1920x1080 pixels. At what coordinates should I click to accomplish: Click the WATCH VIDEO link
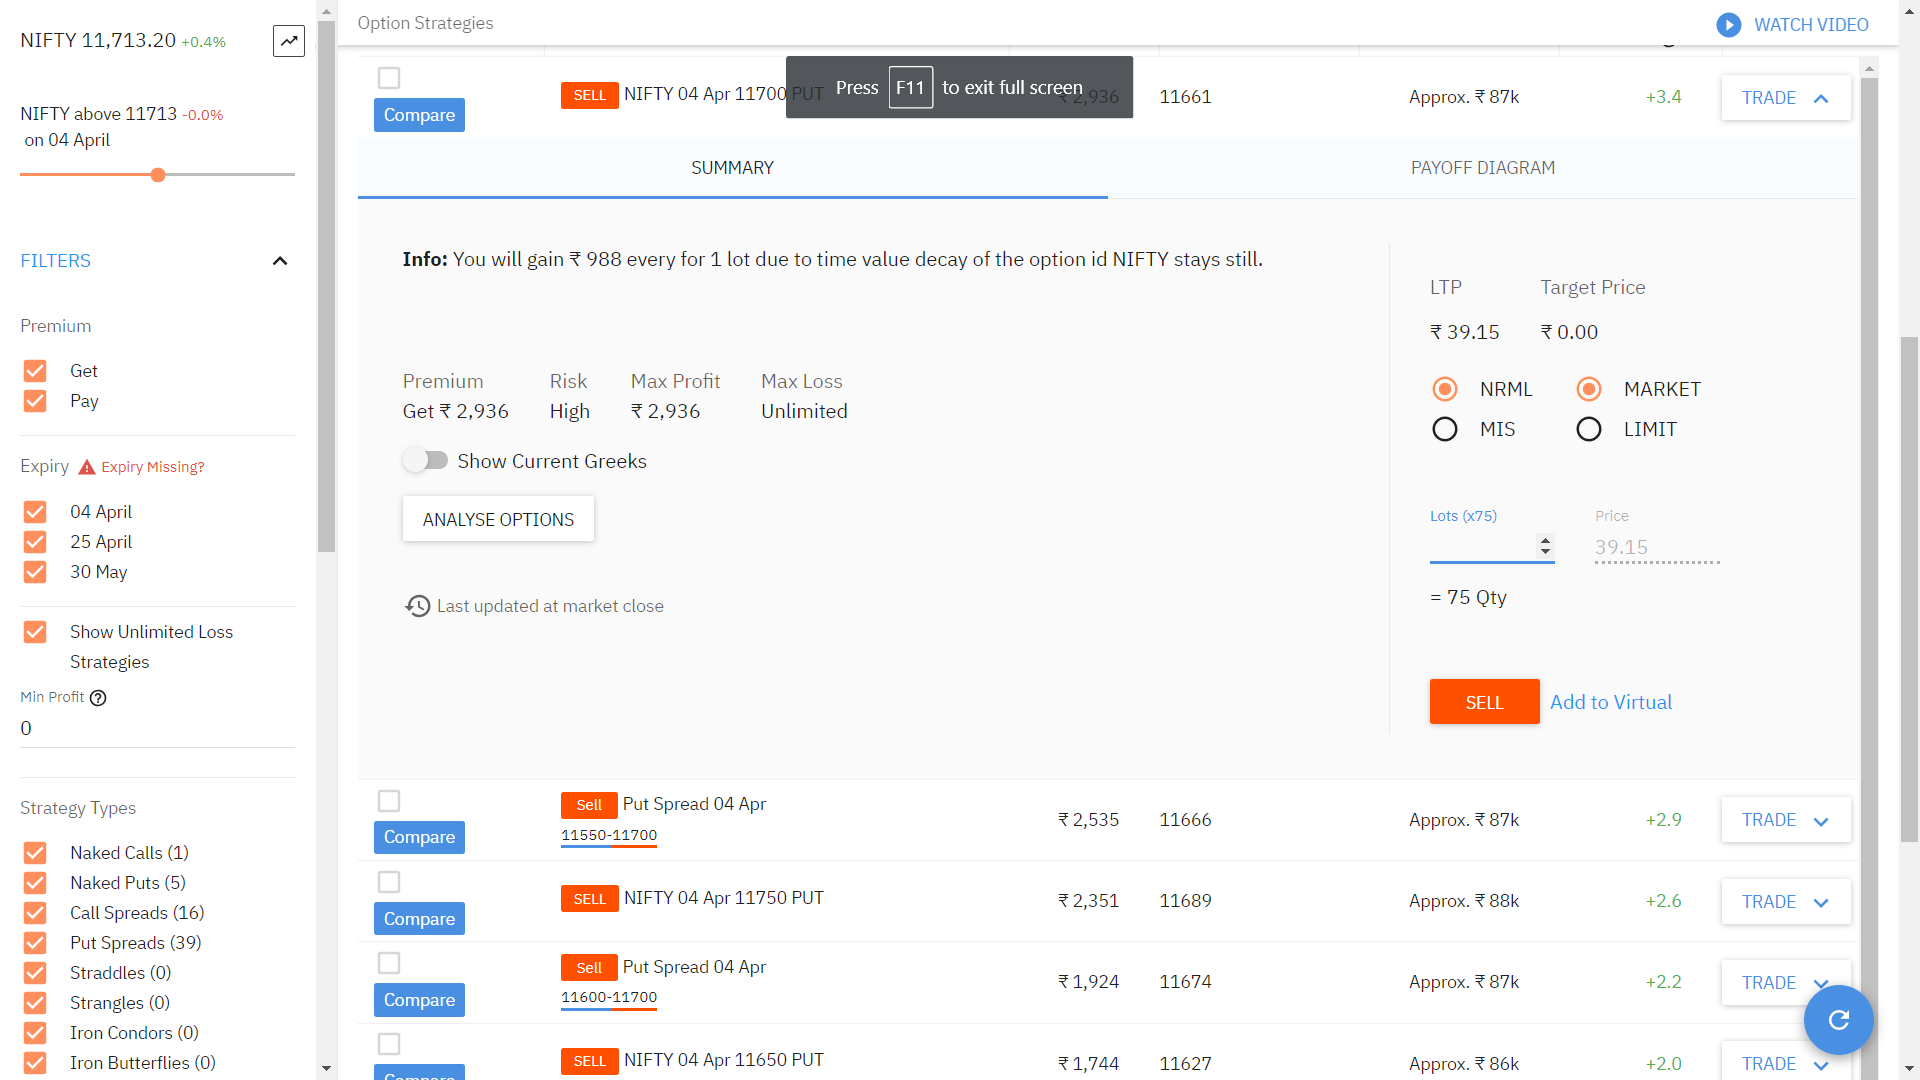(x=1811, y=25)
